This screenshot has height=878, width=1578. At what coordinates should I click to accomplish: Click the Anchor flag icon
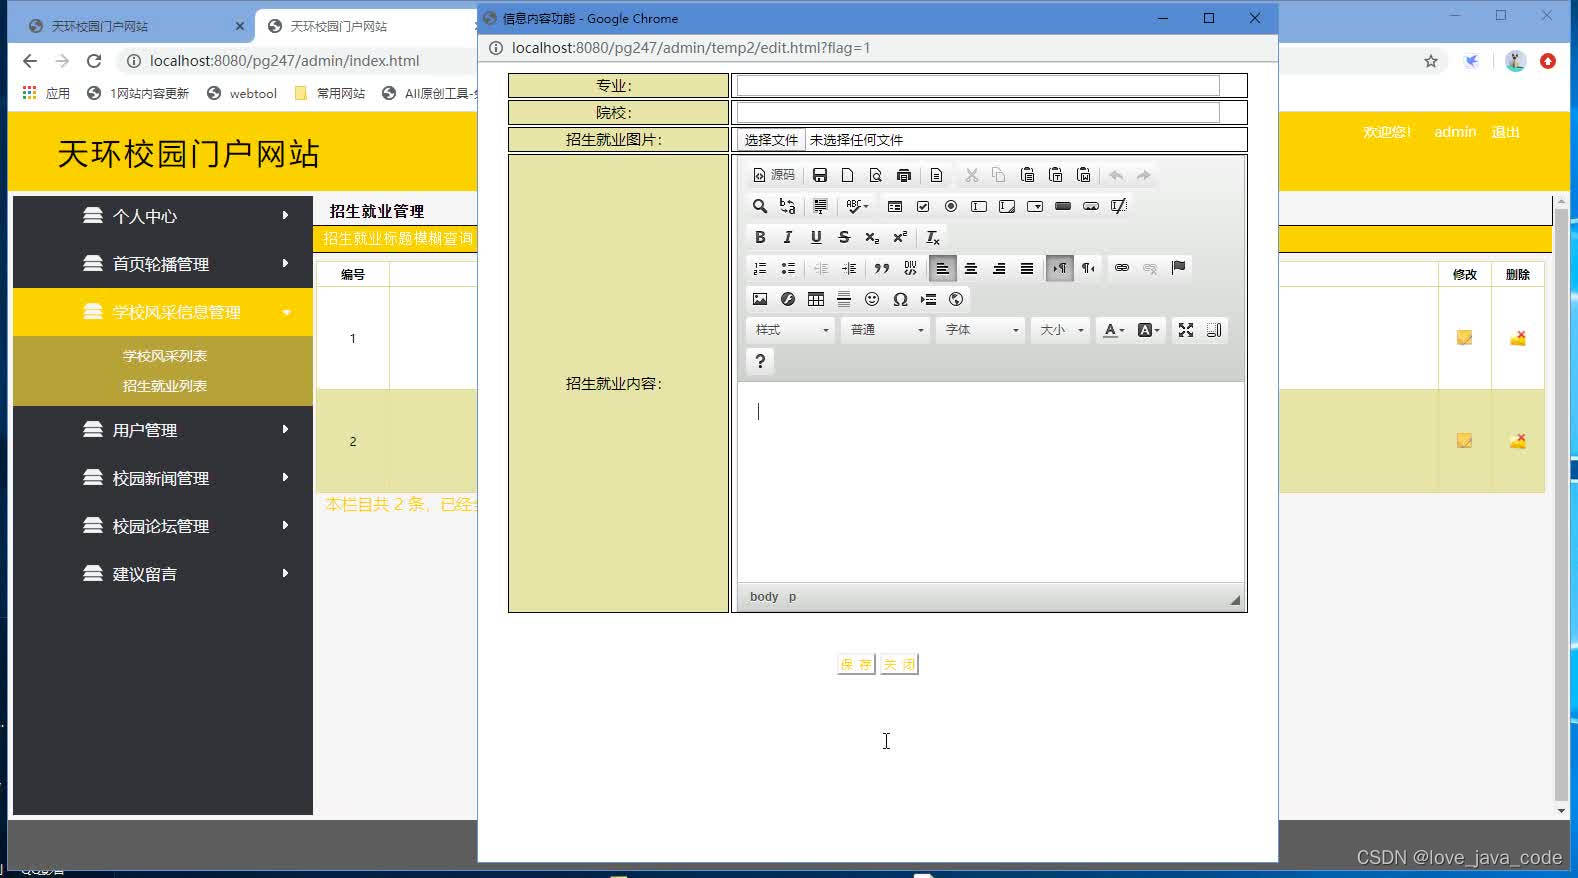pos(1178,268)
